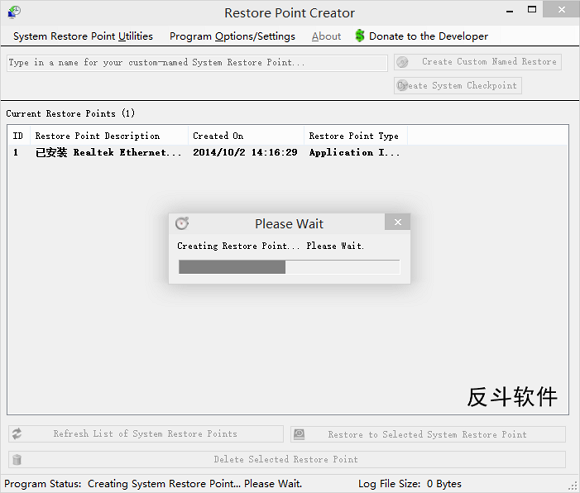Click the window resize grip
The image size is (580, 493).
pos(574,486)
